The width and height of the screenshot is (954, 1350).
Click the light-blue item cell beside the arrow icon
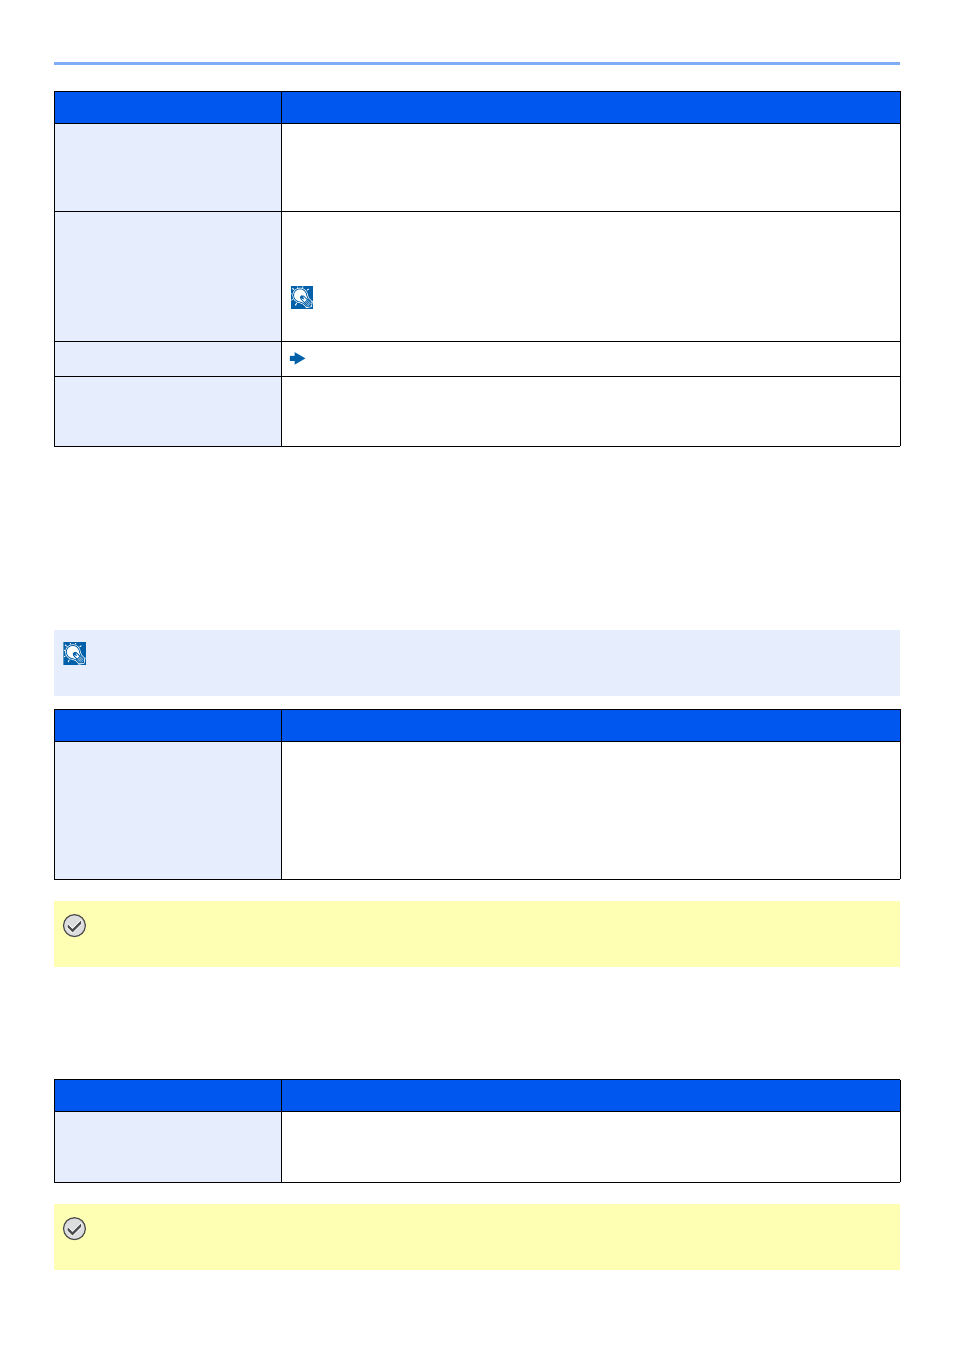168,359
